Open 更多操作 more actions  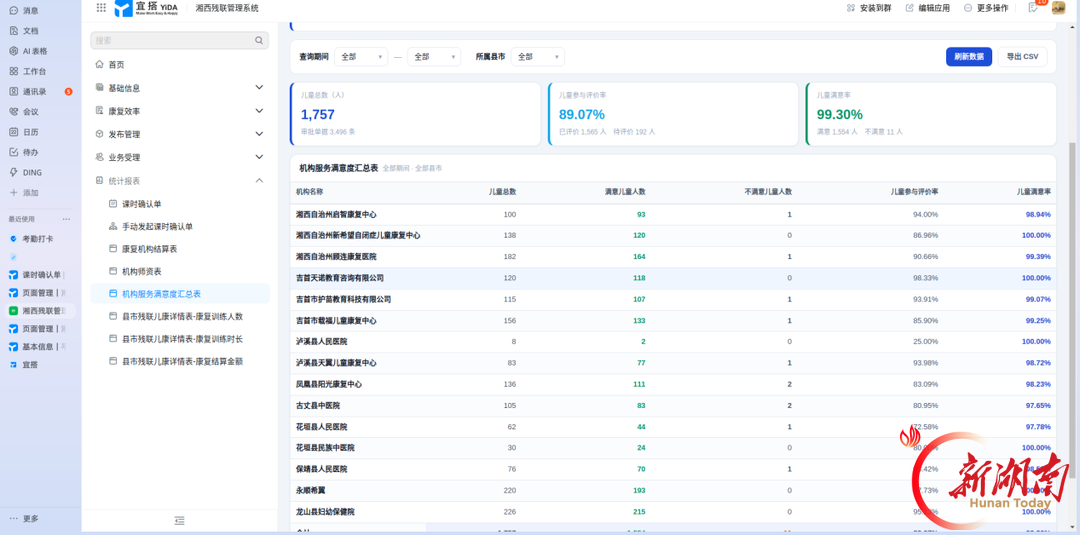[x=986, y=8]
